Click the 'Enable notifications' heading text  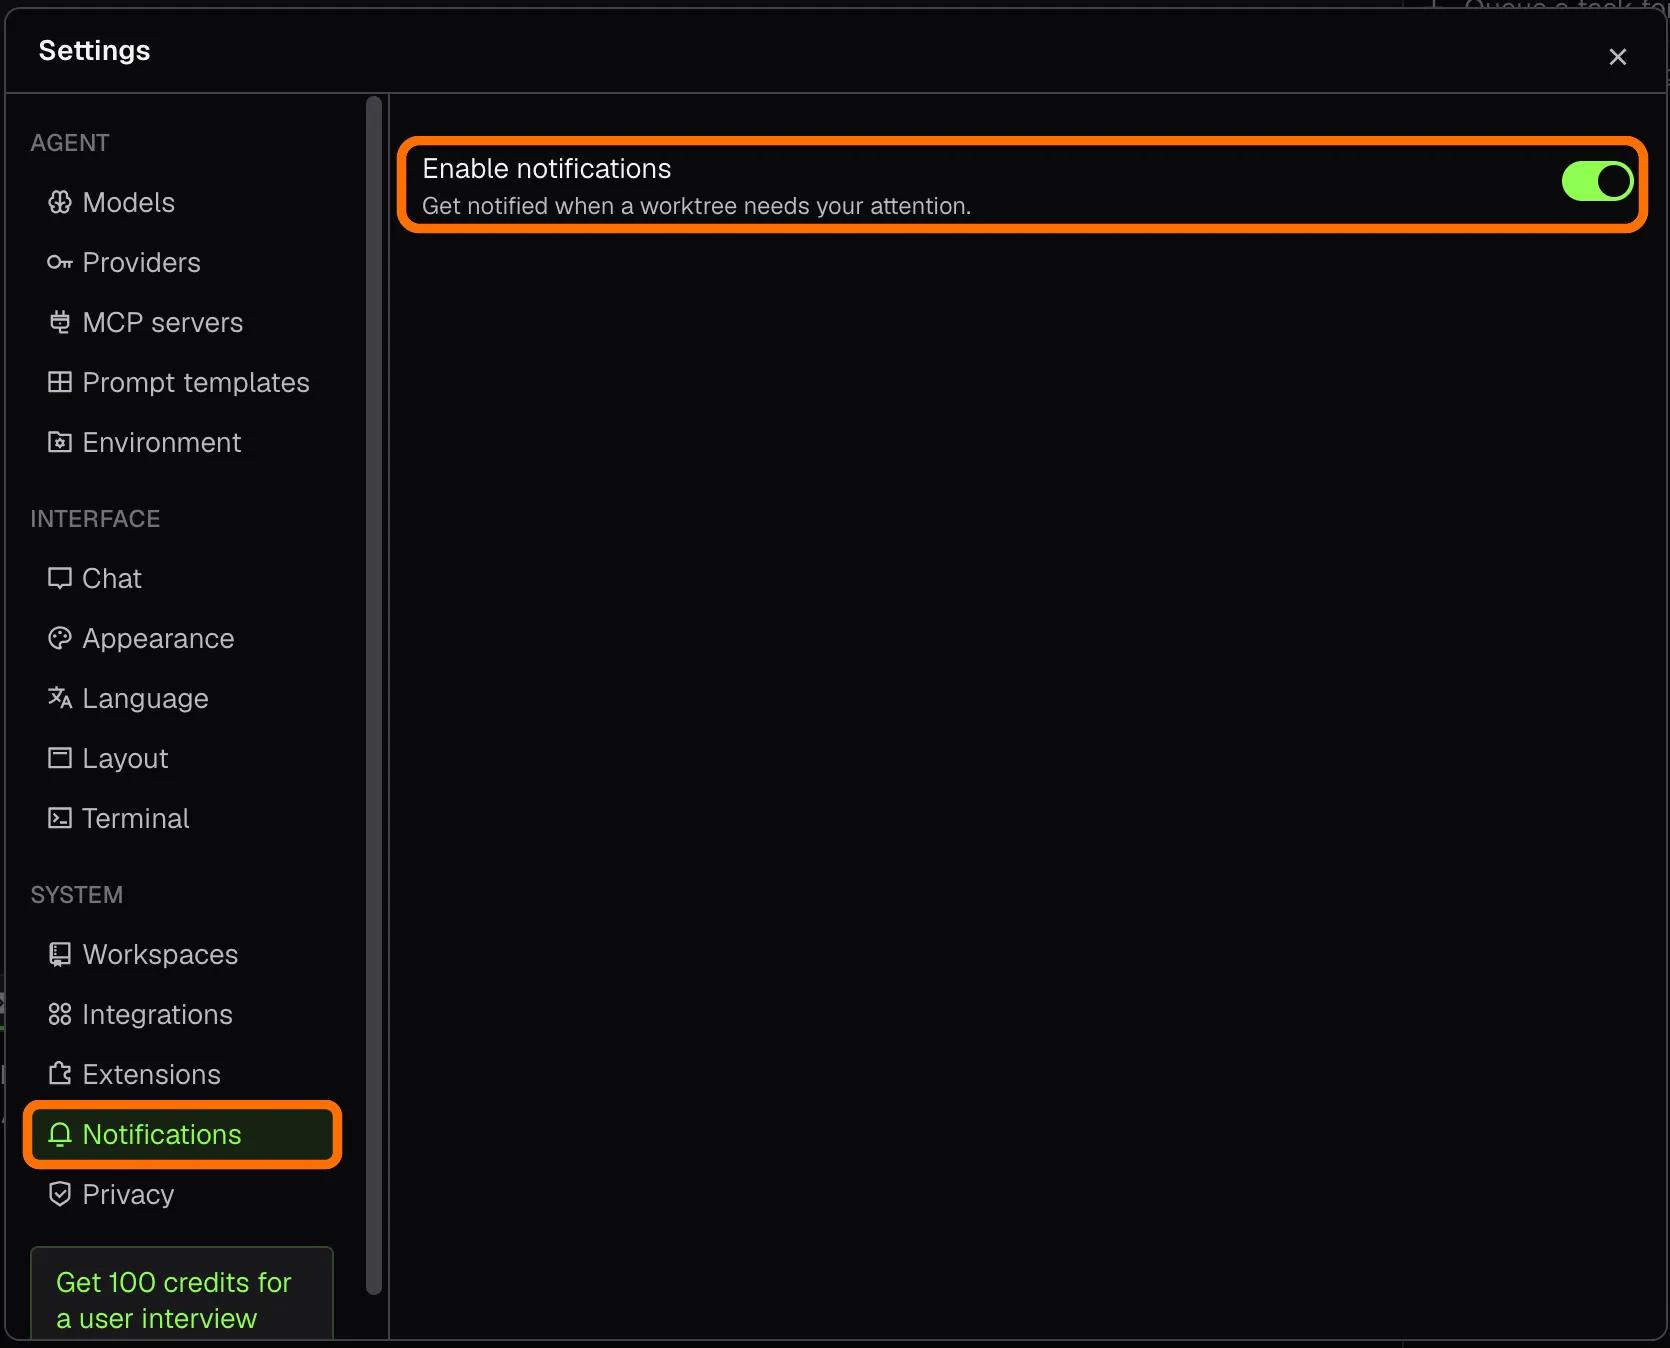click(x=547, y=169)
